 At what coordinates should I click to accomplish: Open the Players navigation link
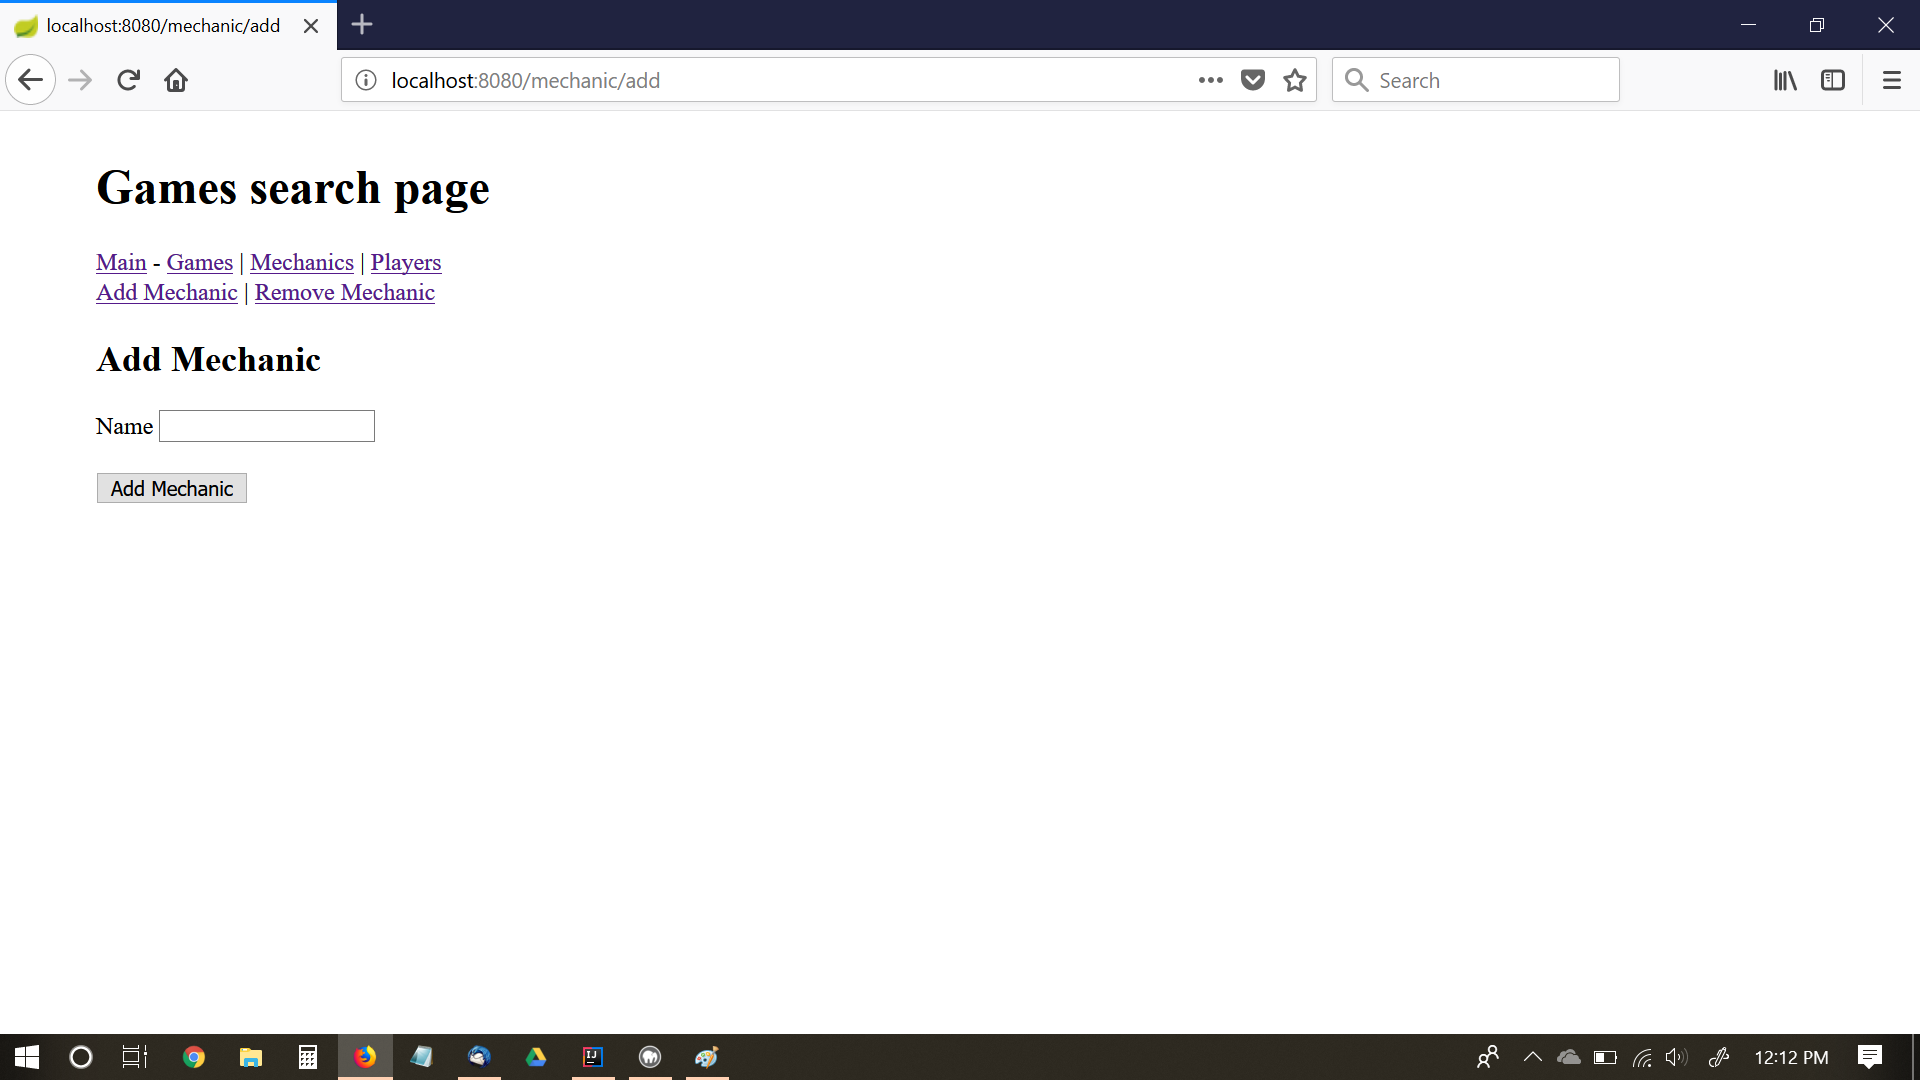405,262
